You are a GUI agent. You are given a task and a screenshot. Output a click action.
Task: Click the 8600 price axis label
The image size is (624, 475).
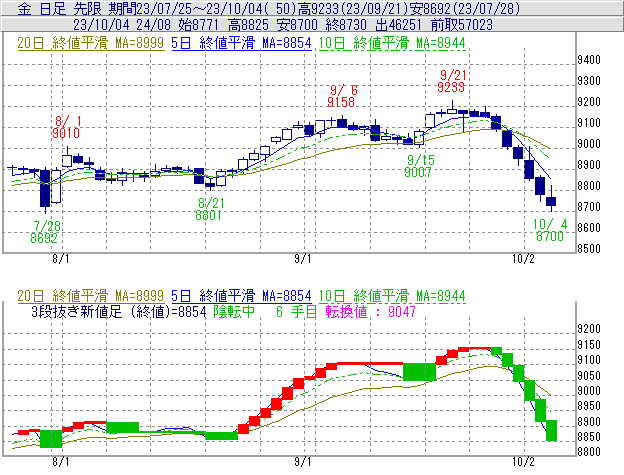point(589,228)
